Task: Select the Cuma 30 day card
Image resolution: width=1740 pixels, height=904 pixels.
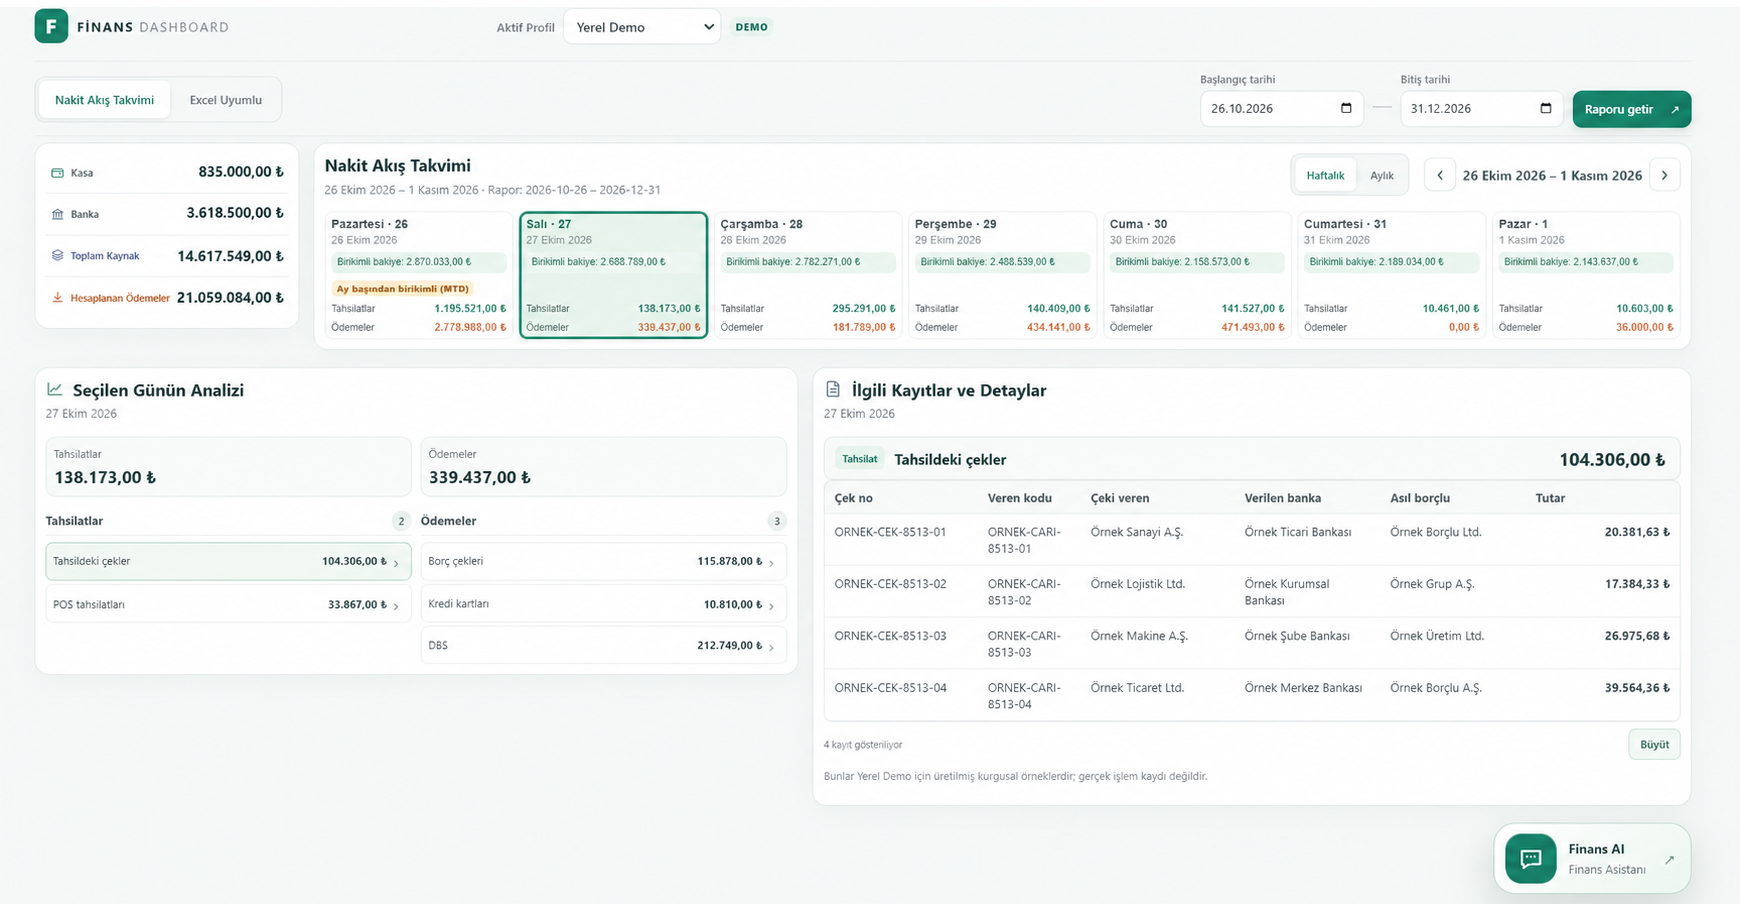Action: pos(1197,275)
